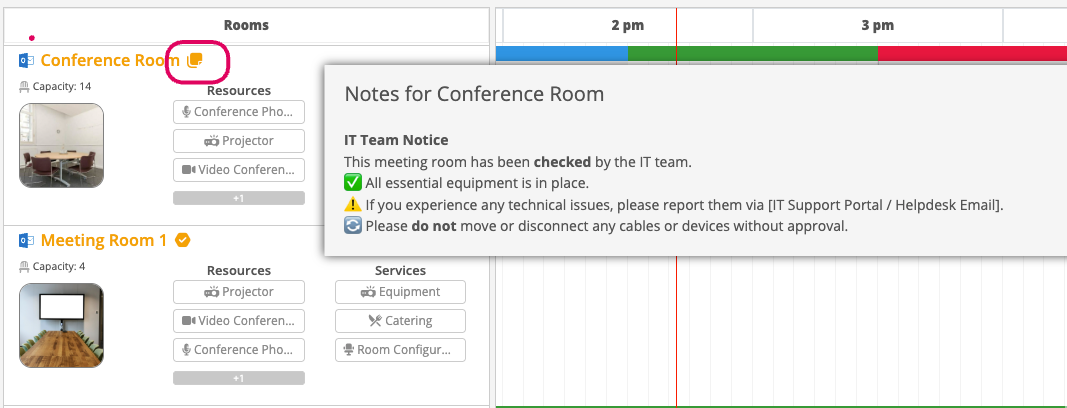Open the Meeting Room 1 photo thumbnail
Viewport: 1067px width, 408px height.
(x=61, y=326)
